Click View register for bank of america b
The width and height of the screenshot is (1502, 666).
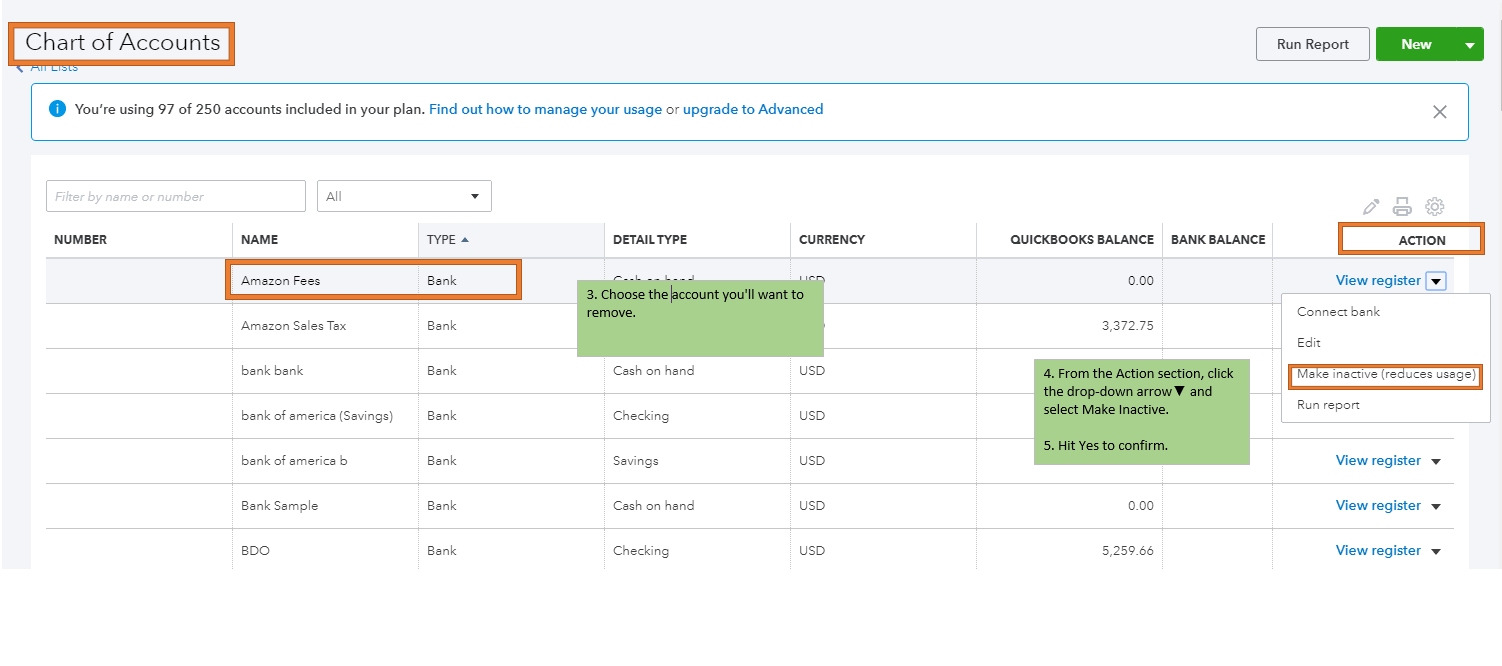pyautogui.click(x=1377, y=461)
